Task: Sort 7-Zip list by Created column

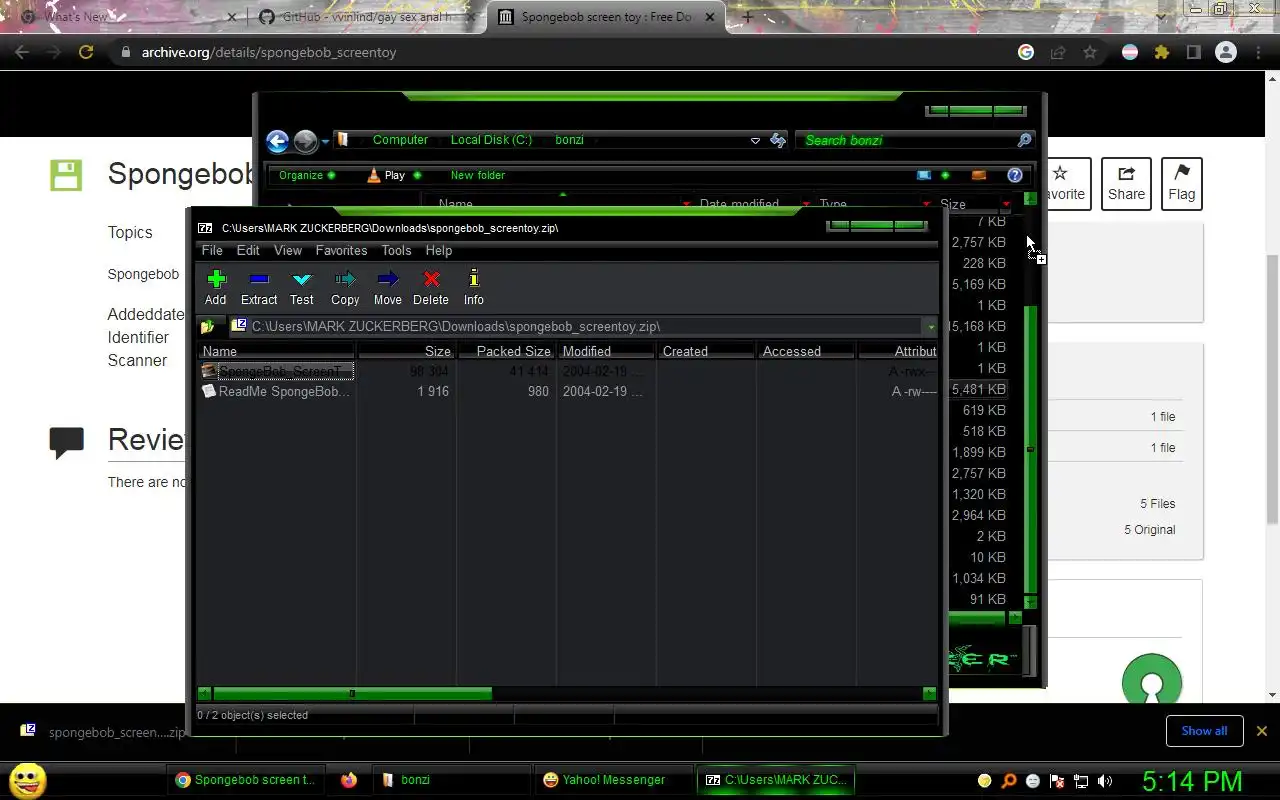Action: click(x=706, y=351)
